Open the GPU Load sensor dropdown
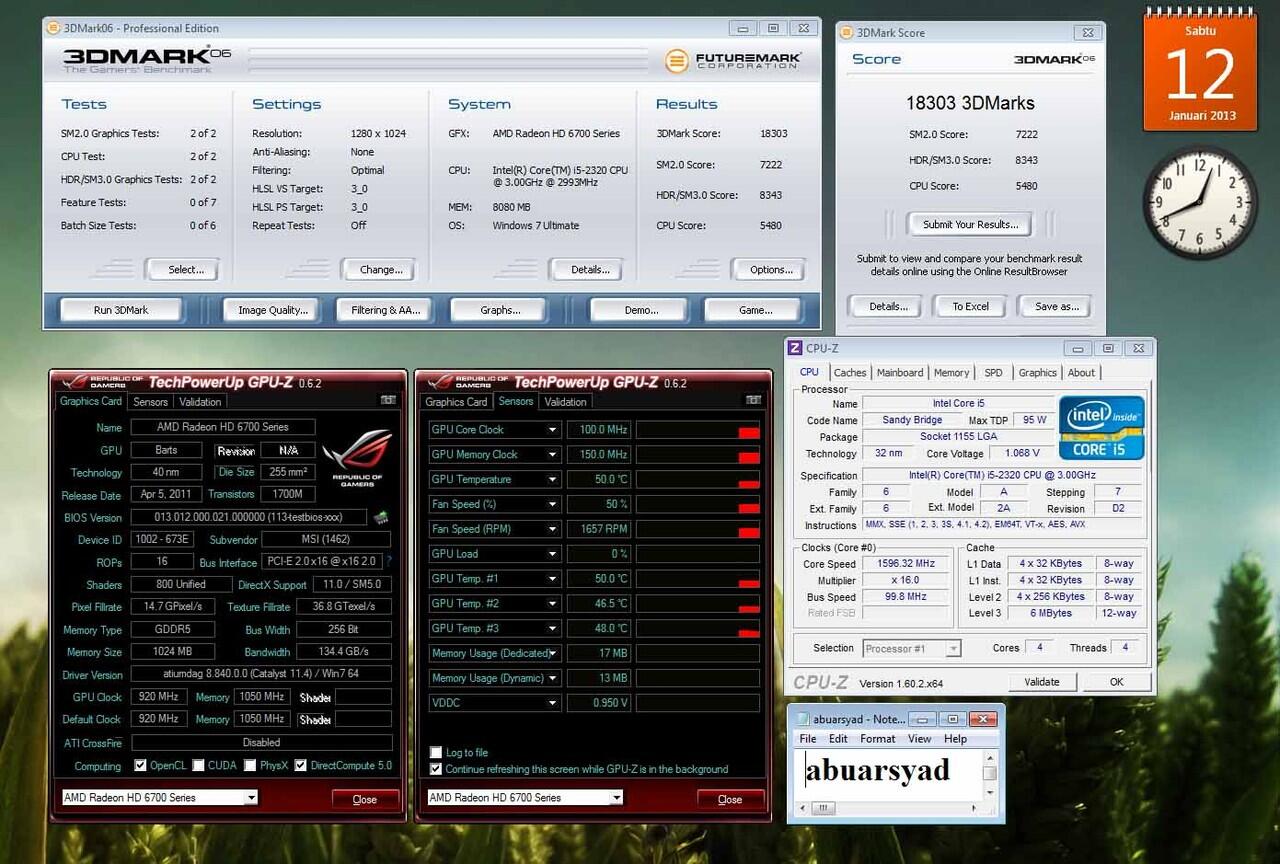This screenshot has height=864, width=1280. pos(552,554)
